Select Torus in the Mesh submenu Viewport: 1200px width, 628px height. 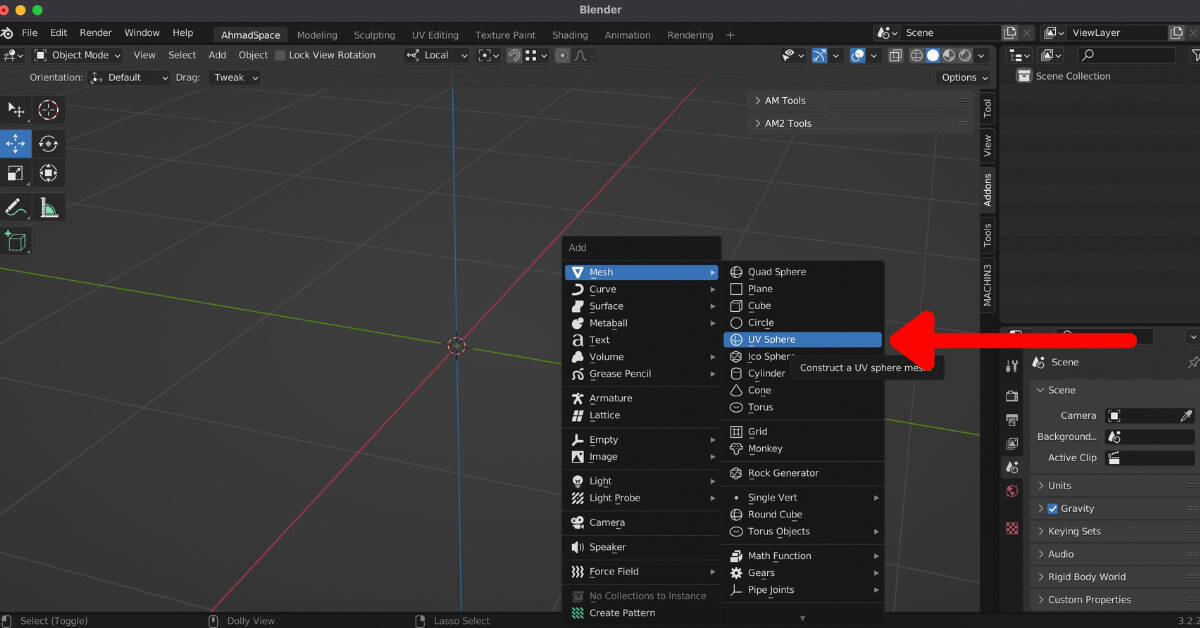pyautogui.click(x=803, y=407)
